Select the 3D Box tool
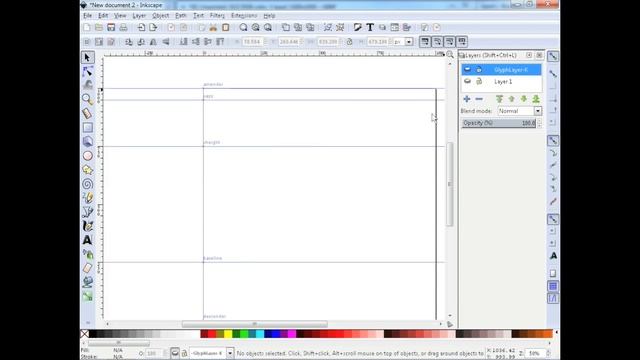This screenshot has width=640, height=360. [x=87, y=142]
